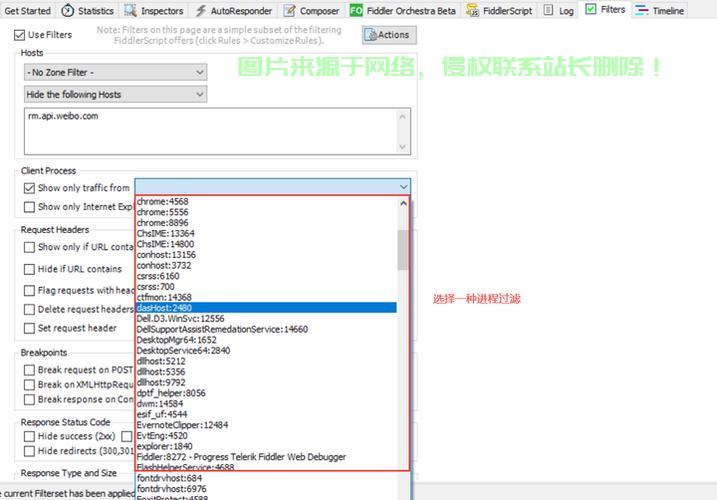Click the Actions button
The width and height of the screenshot is (717, 500).
tap(389, 35)
